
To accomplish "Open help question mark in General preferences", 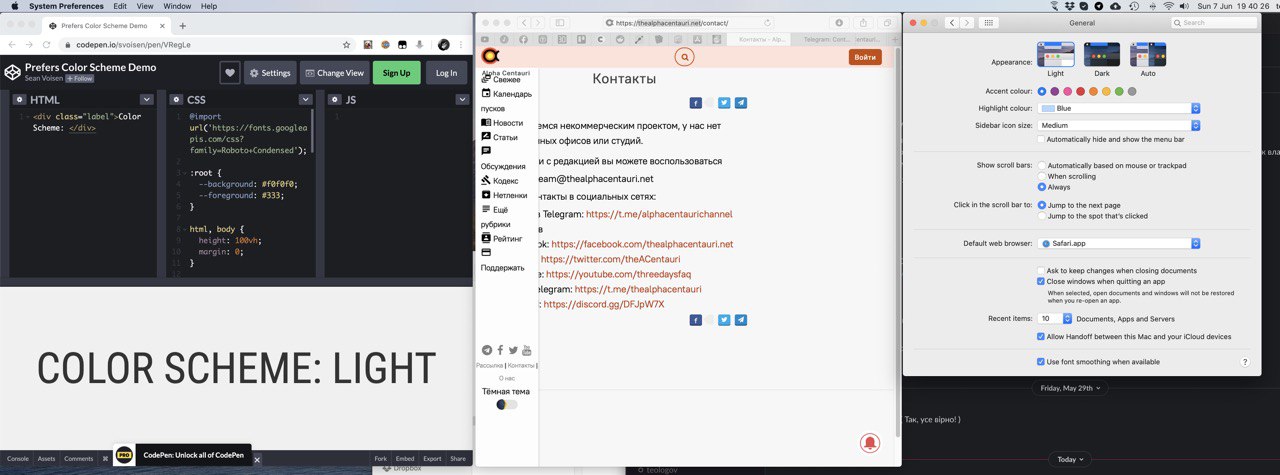I will (x=1245, y=361).
